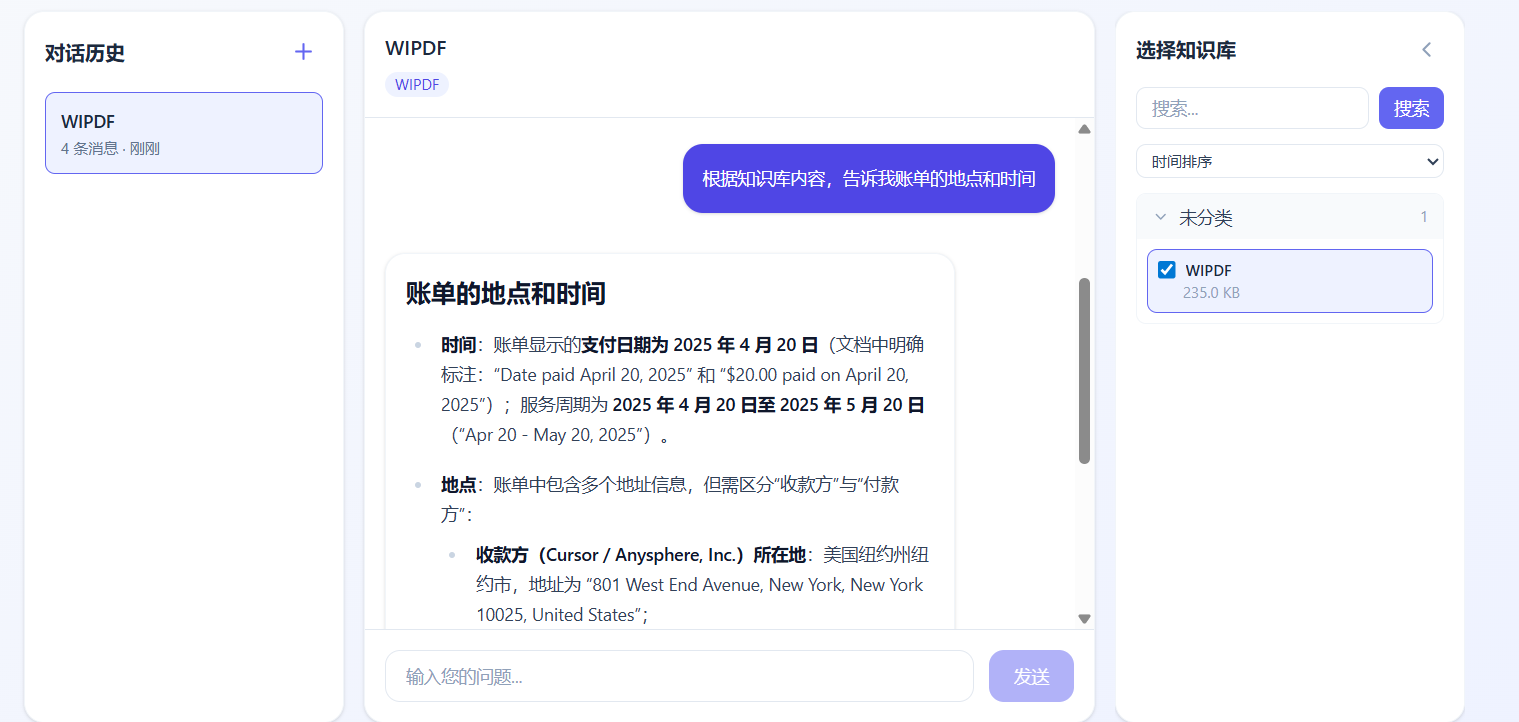Click the user message about 账单的地点和时间
The height and width of the screenshot is (722, 1519).
point(869,179)
